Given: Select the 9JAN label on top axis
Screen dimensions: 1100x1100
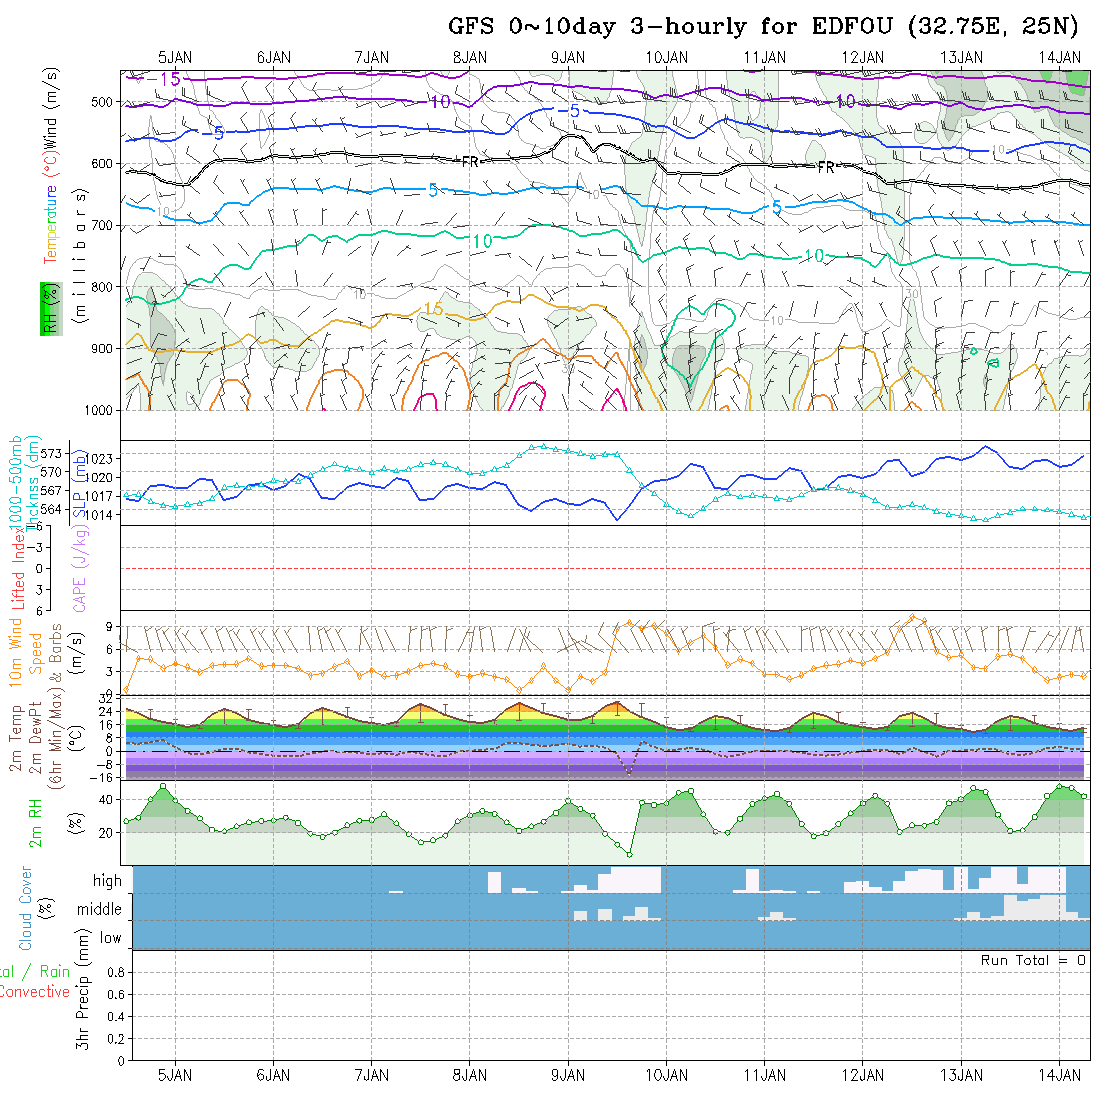Looking at the screenshot, I should point(568,57).
